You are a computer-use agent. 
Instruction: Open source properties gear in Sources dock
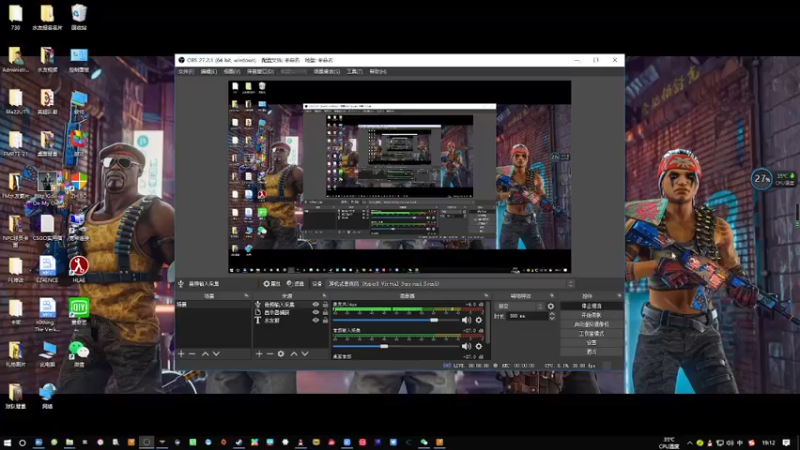coord(281,354)
